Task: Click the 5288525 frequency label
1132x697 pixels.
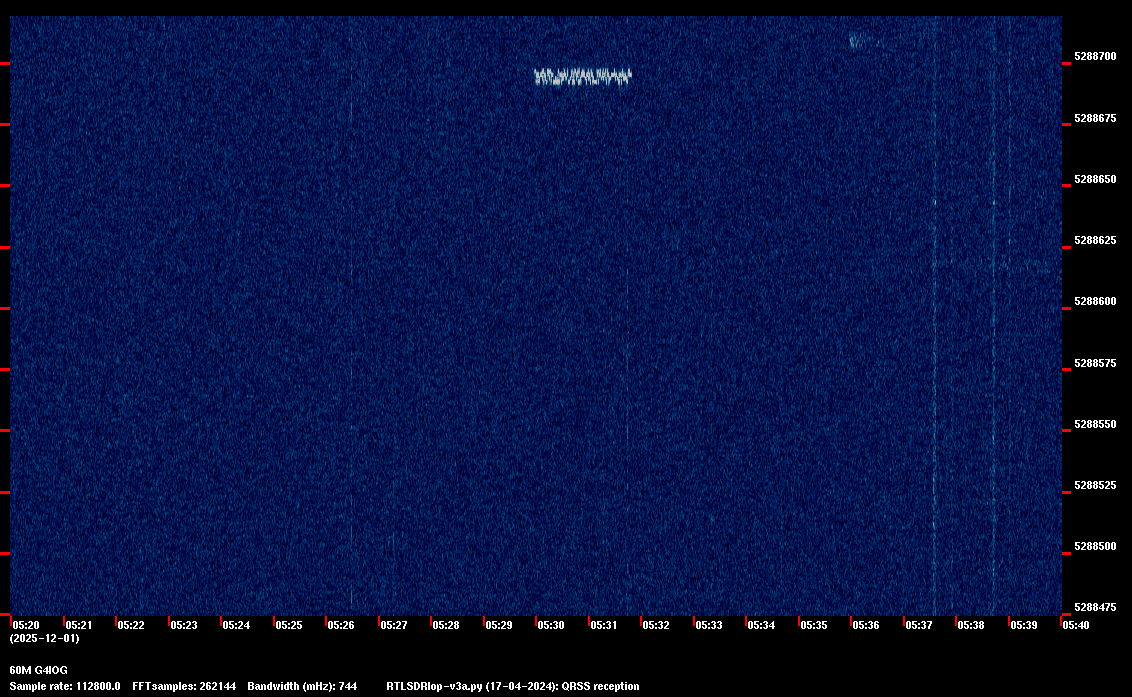Action: point(1095,485)
